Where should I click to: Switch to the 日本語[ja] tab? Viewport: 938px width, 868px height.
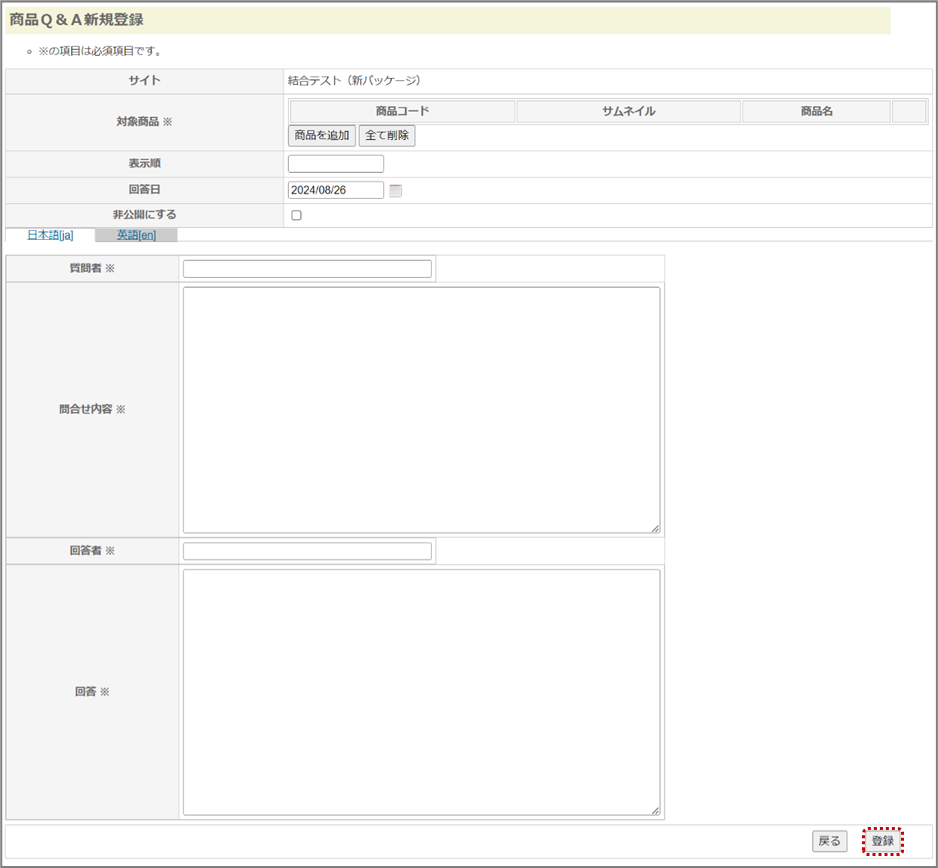[x=50, y=235]
